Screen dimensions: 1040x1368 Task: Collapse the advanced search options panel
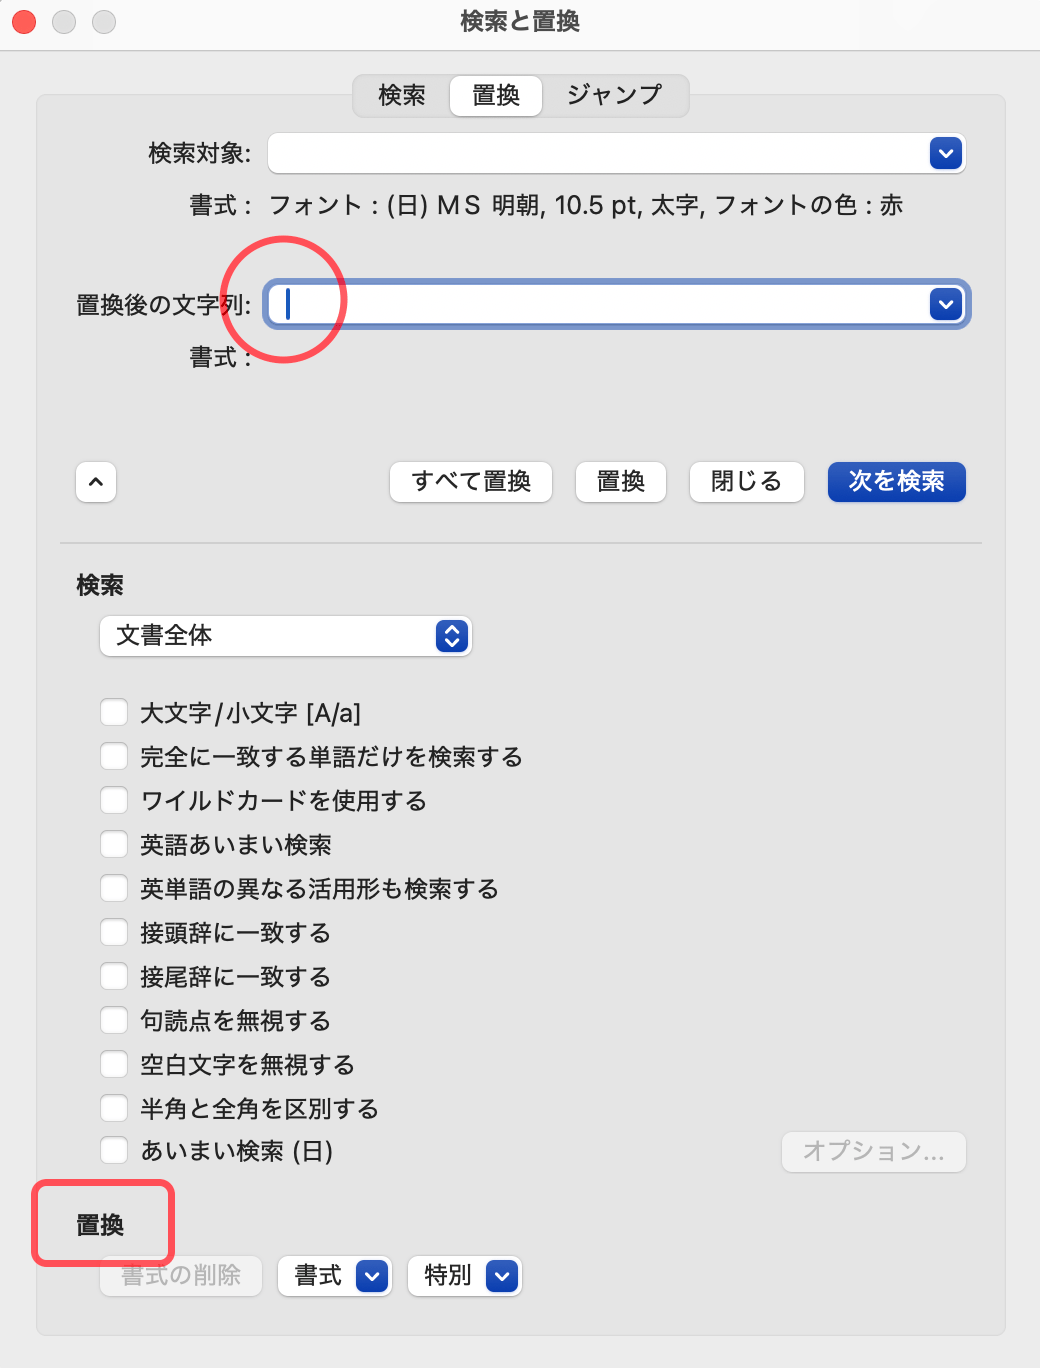95,482
